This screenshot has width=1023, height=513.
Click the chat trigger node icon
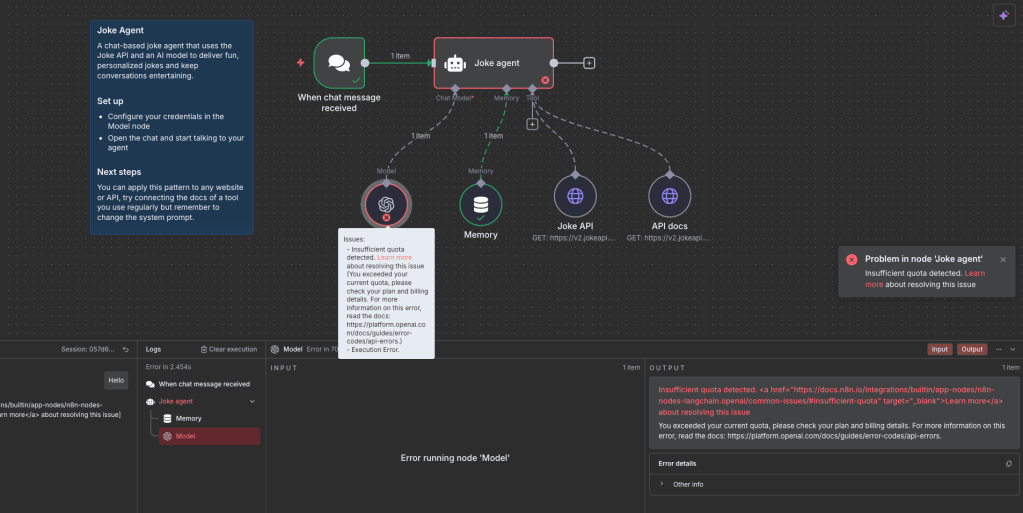[338, 63]
